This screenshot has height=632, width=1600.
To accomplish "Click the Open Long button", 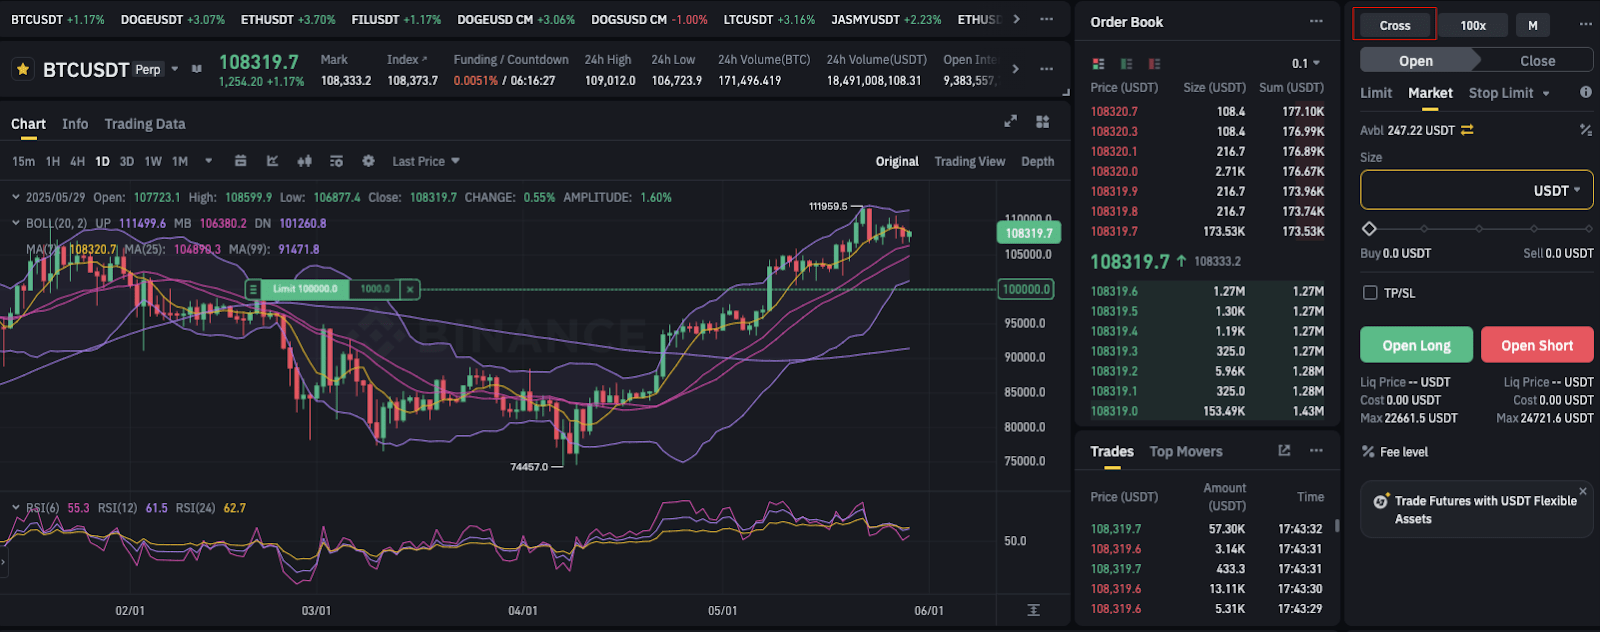I will click(1416, 345).
